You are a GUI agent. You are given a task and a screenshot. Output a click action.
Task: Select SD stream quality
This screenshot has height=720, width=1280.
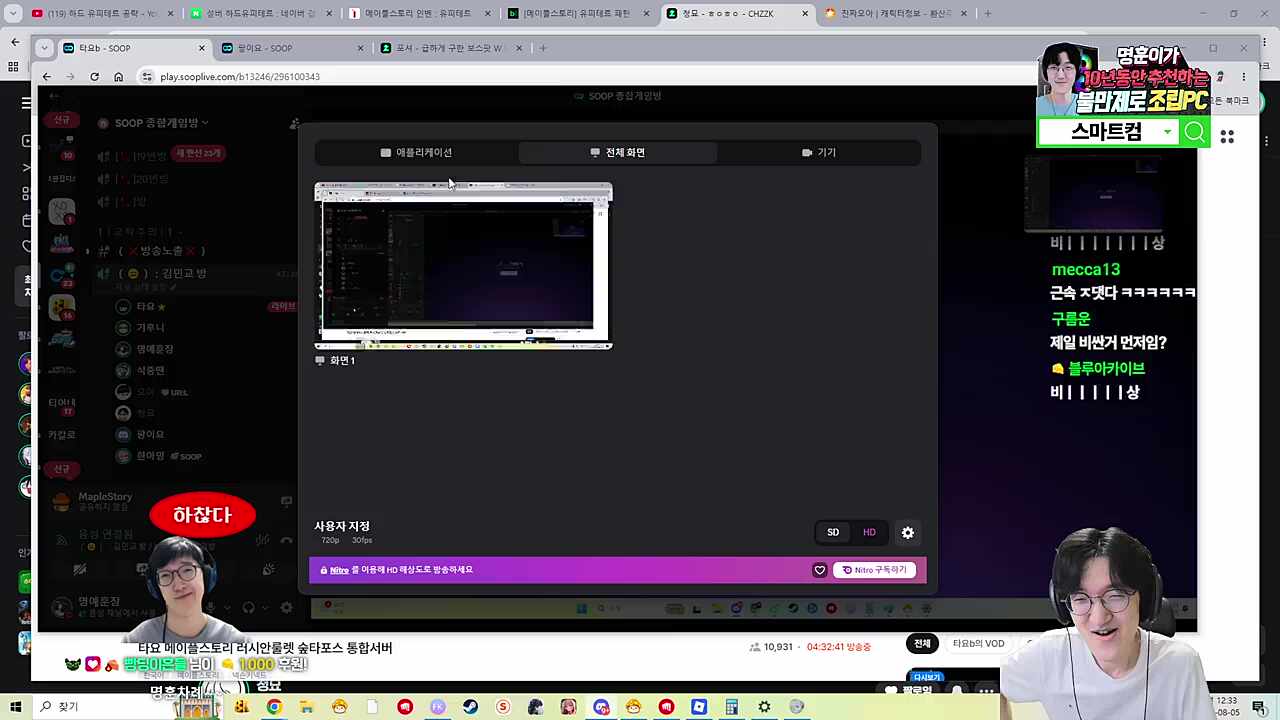click(833, 532)
